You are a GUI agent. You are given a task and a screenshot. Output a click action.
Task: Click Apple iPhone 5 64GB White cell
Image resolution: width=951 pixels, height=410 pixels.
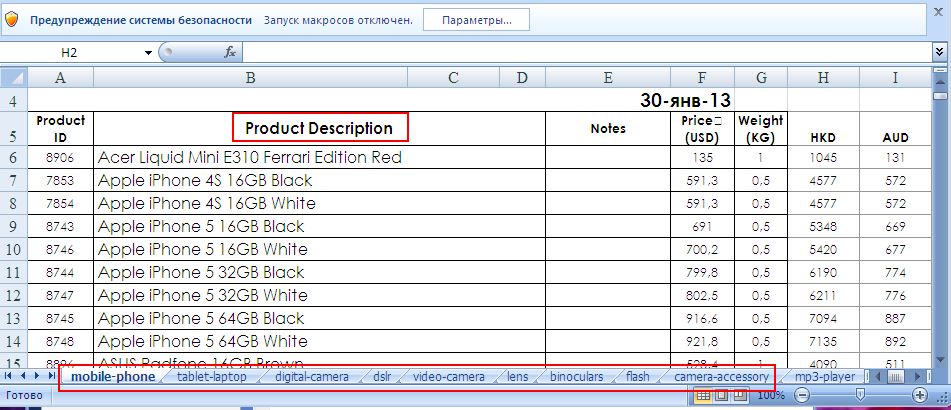point(320,341)
